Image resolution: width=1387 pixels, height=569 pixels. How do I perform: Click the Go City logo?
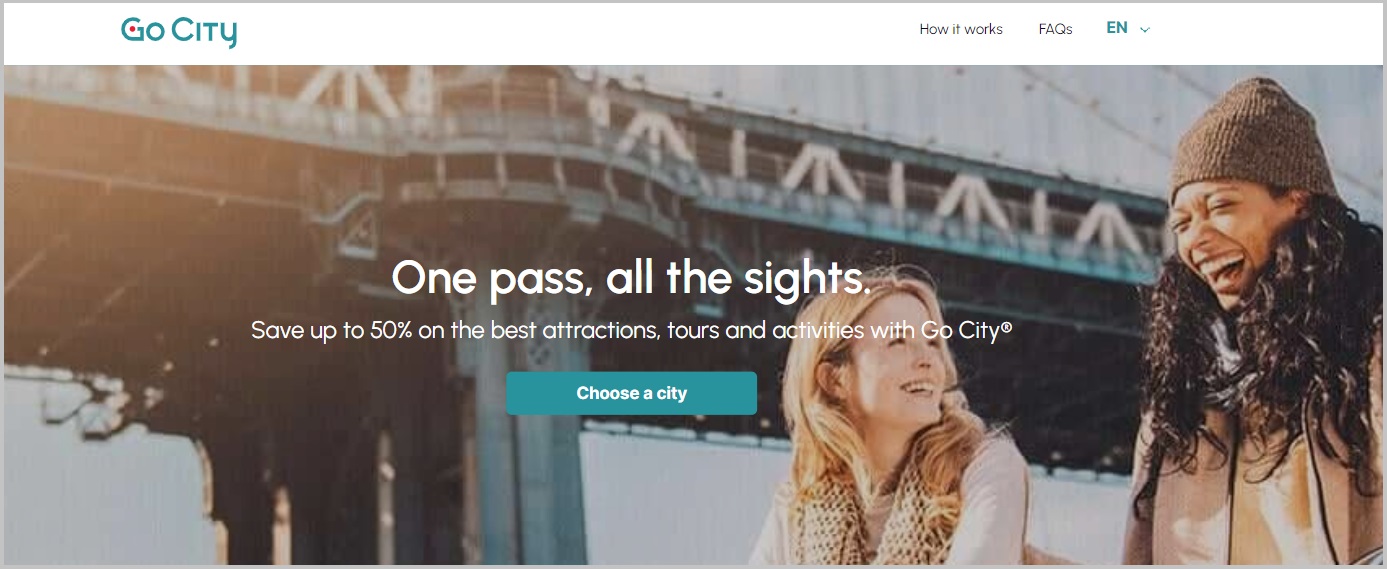click(x=179, y=31)
